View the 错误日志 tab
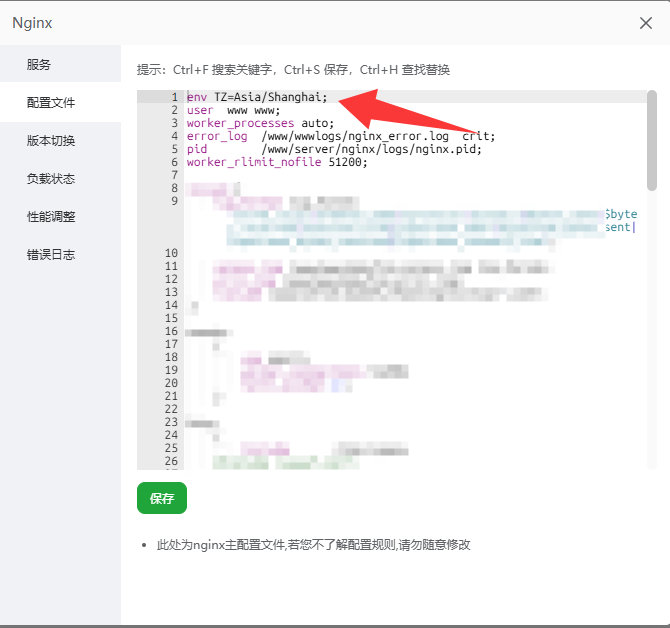Viewport: 670px width, 628px height. (51, 255)
